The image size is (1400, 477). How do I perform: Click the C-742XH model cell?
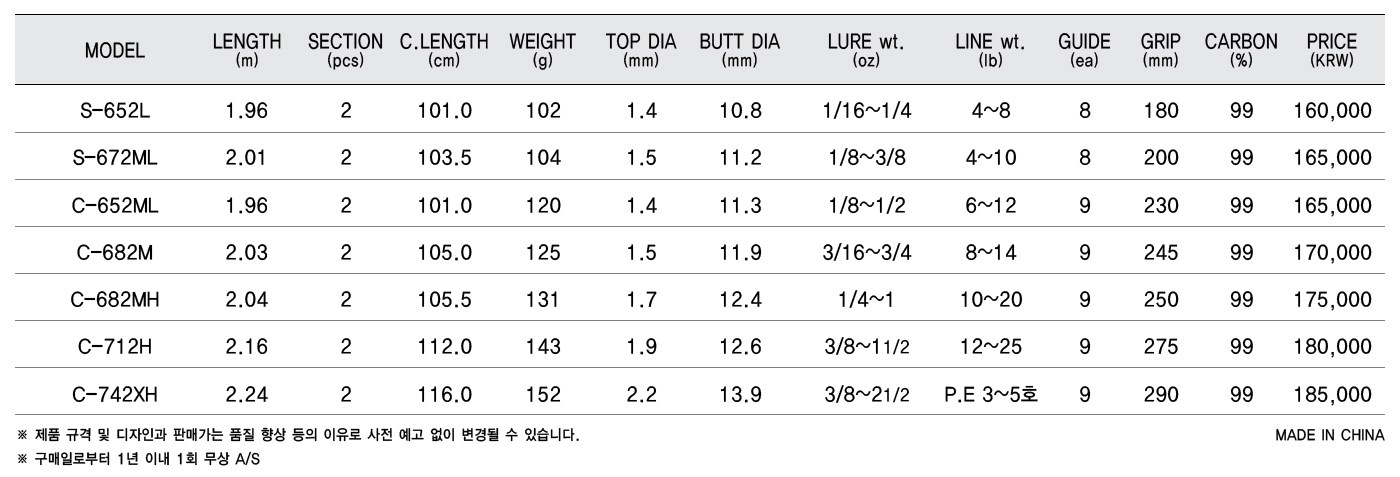(x=115, y=394)
